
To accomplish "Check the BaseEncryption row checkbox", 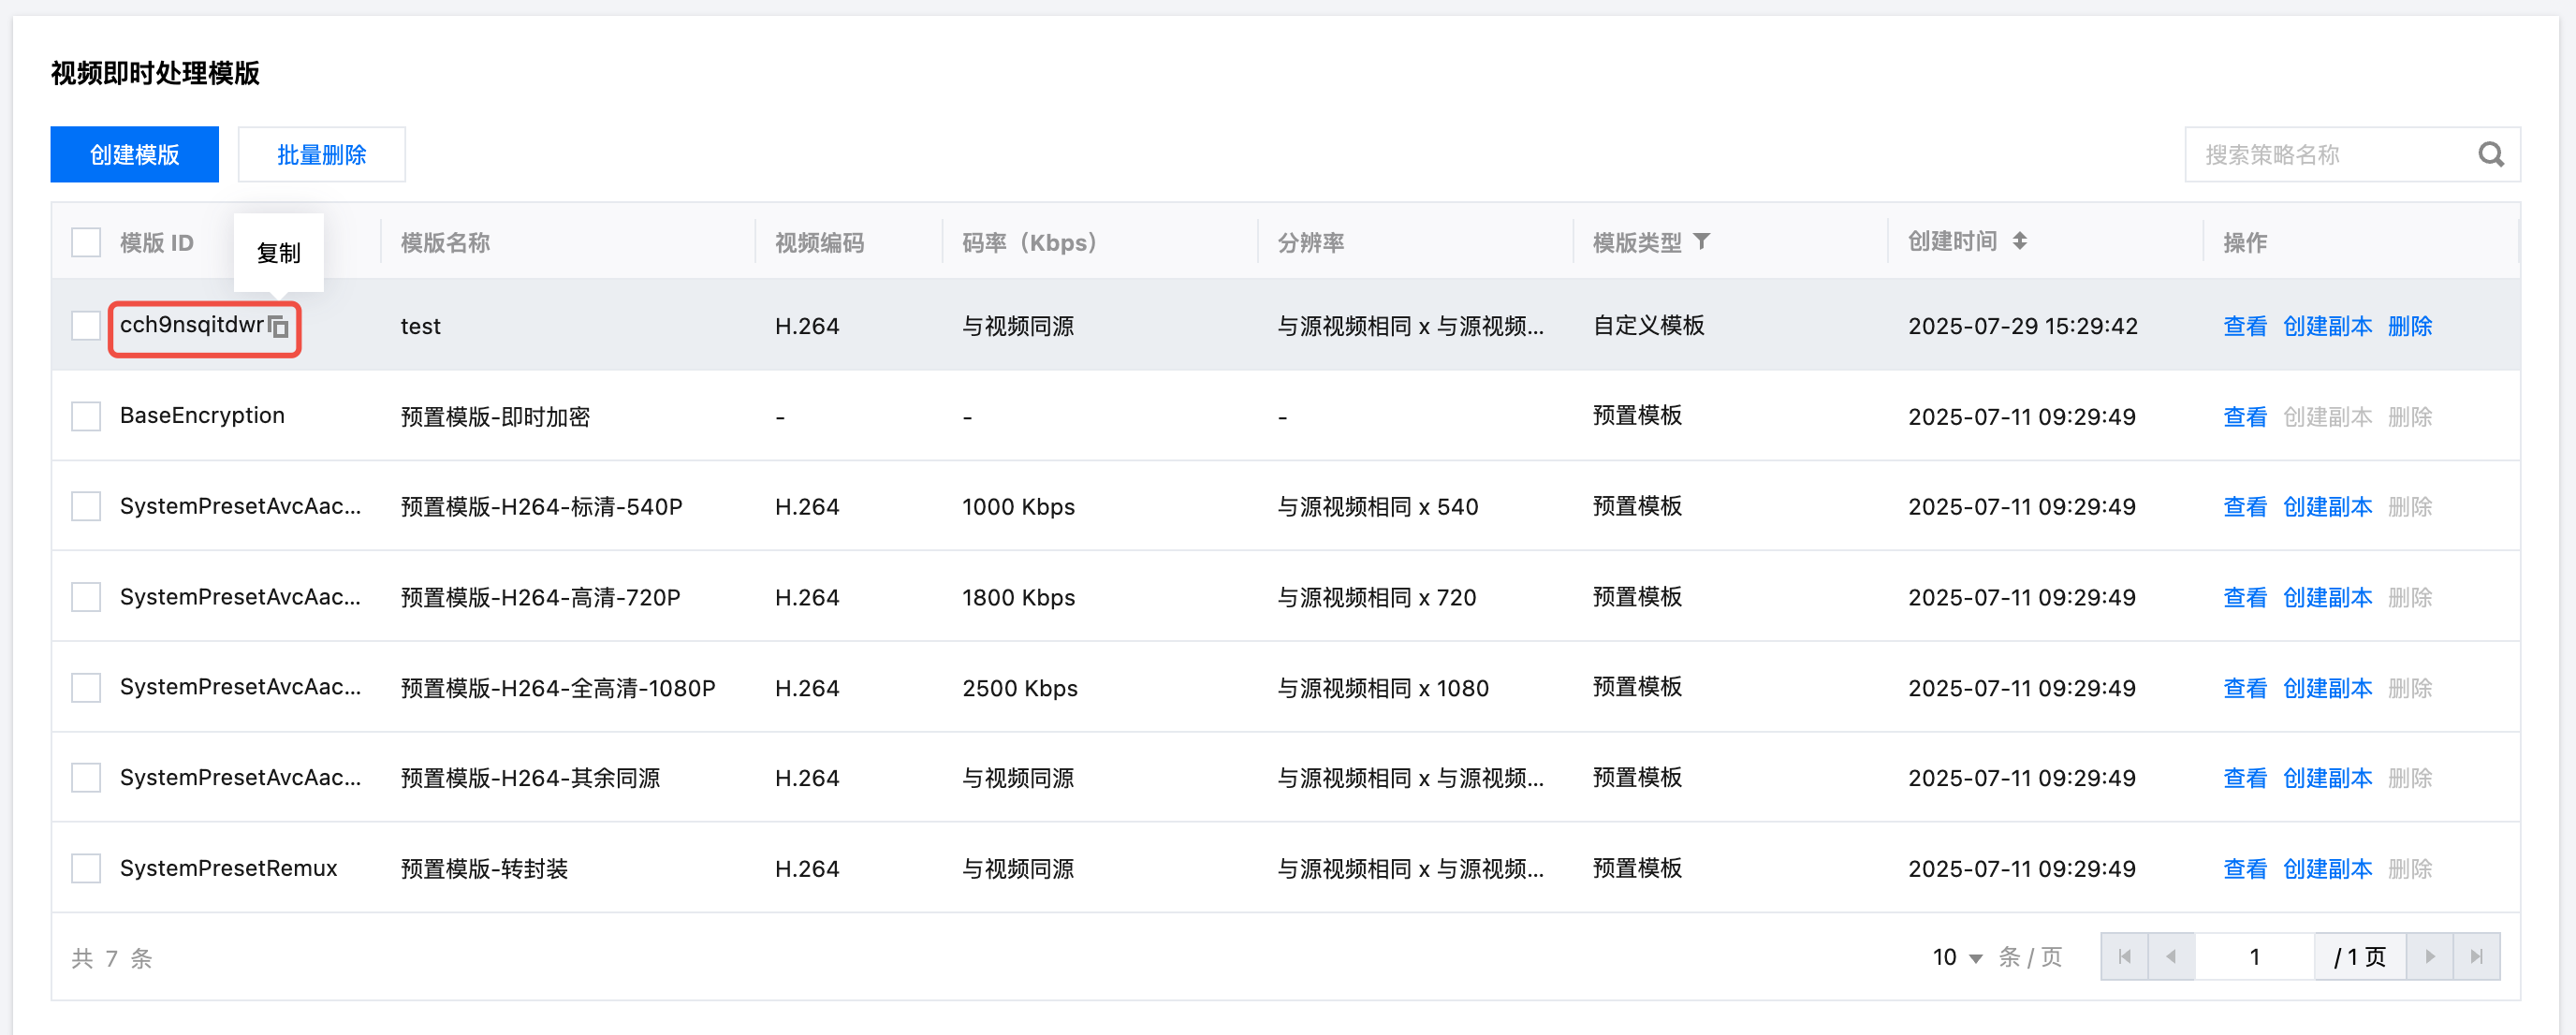I will [x=86, y=416].
